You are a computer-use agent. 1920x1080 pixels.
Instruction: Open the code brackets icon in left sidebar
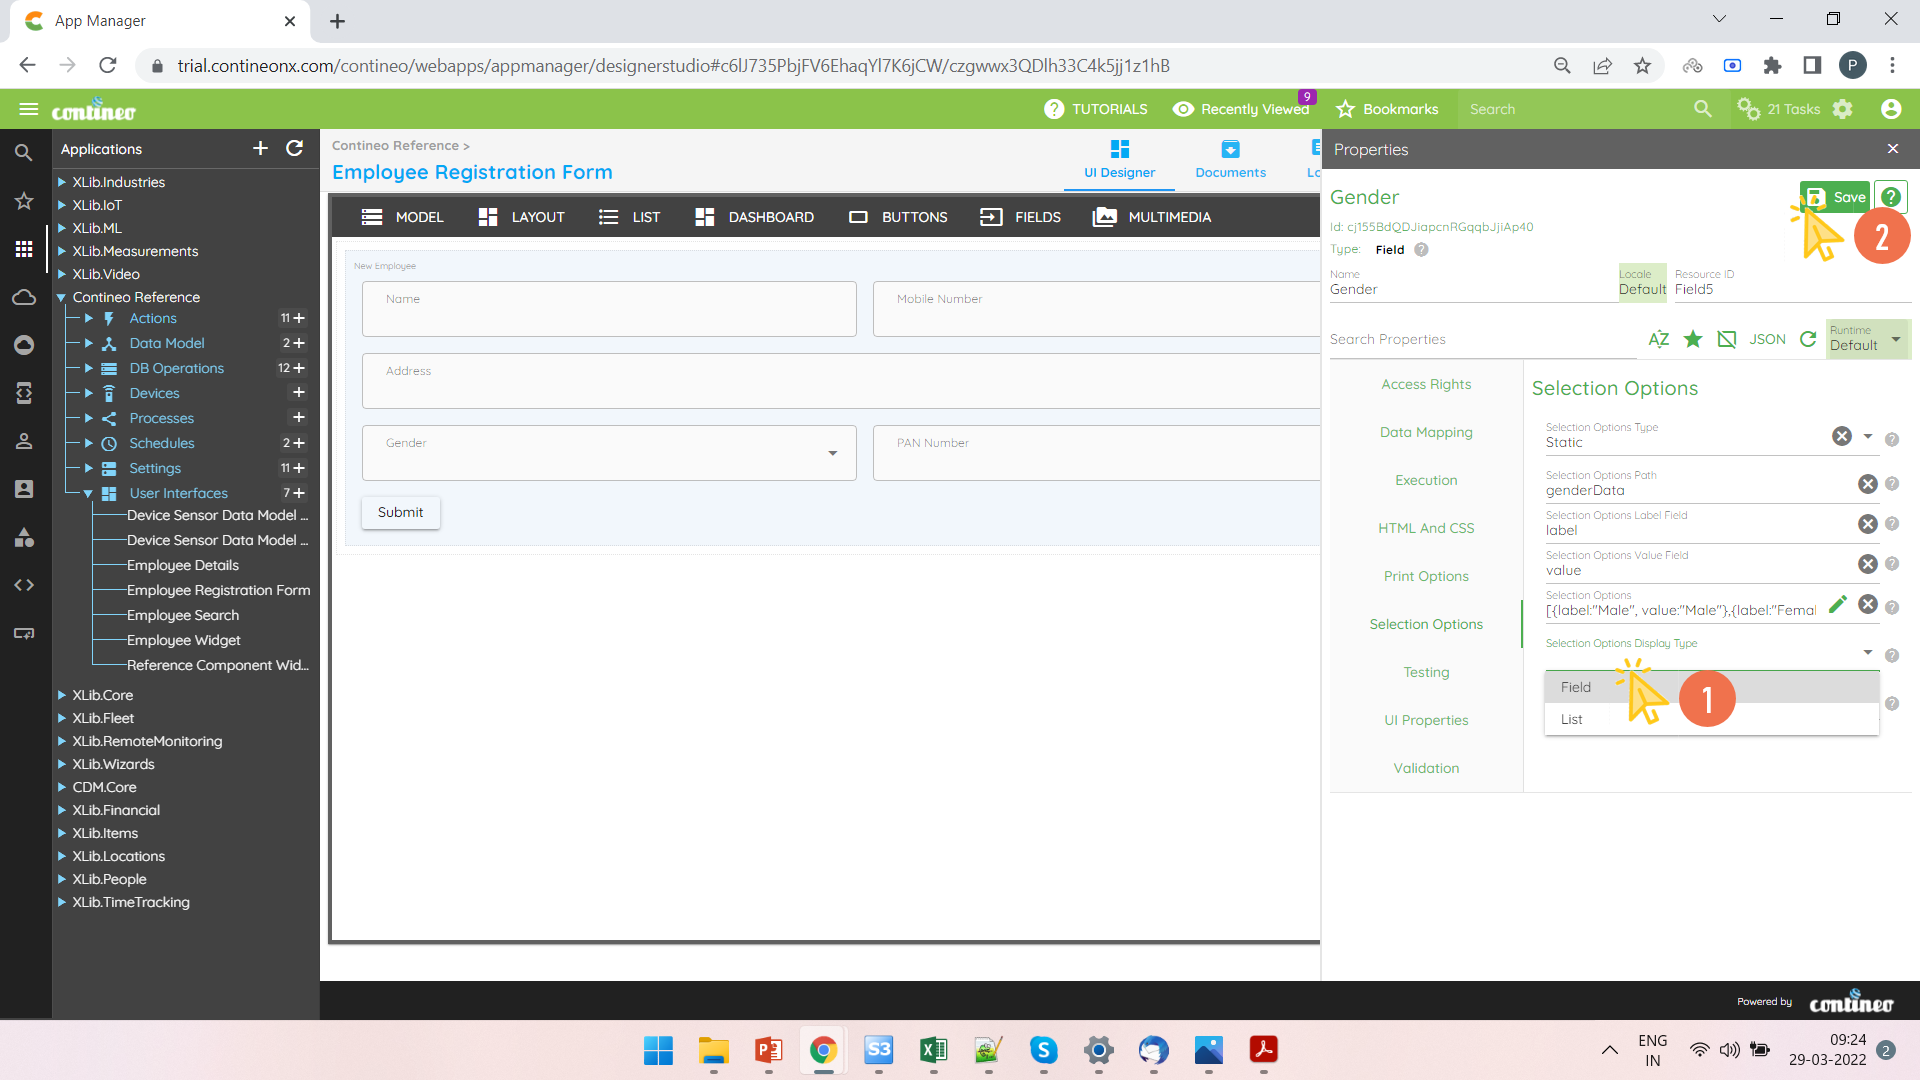coord(24,585)
